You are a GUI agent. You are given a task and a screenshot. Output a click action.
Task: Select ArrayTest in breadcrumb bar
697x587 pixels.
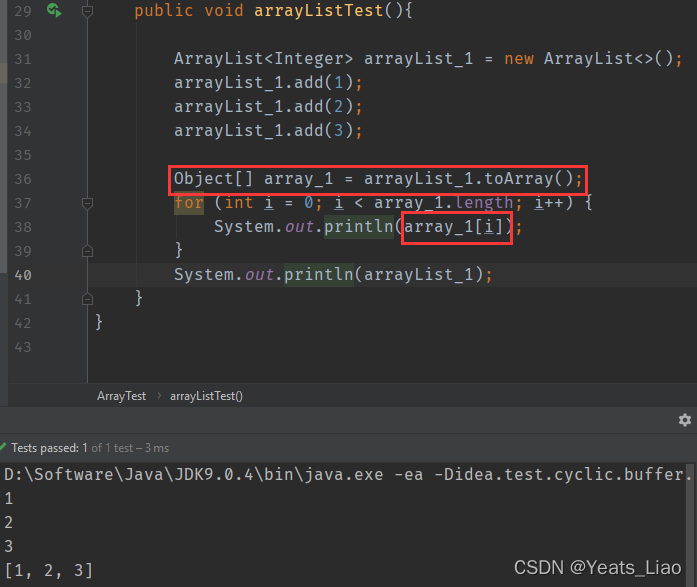click(121, 396)
